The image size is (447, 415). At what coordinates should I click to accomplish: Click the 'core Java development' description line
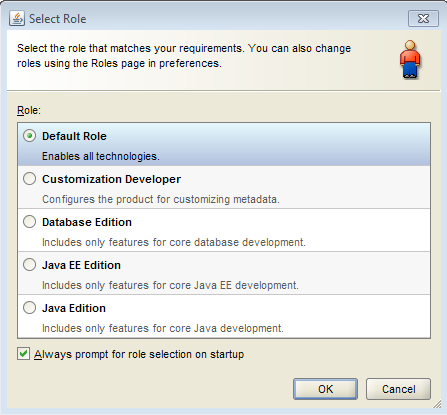click(163, 328)
